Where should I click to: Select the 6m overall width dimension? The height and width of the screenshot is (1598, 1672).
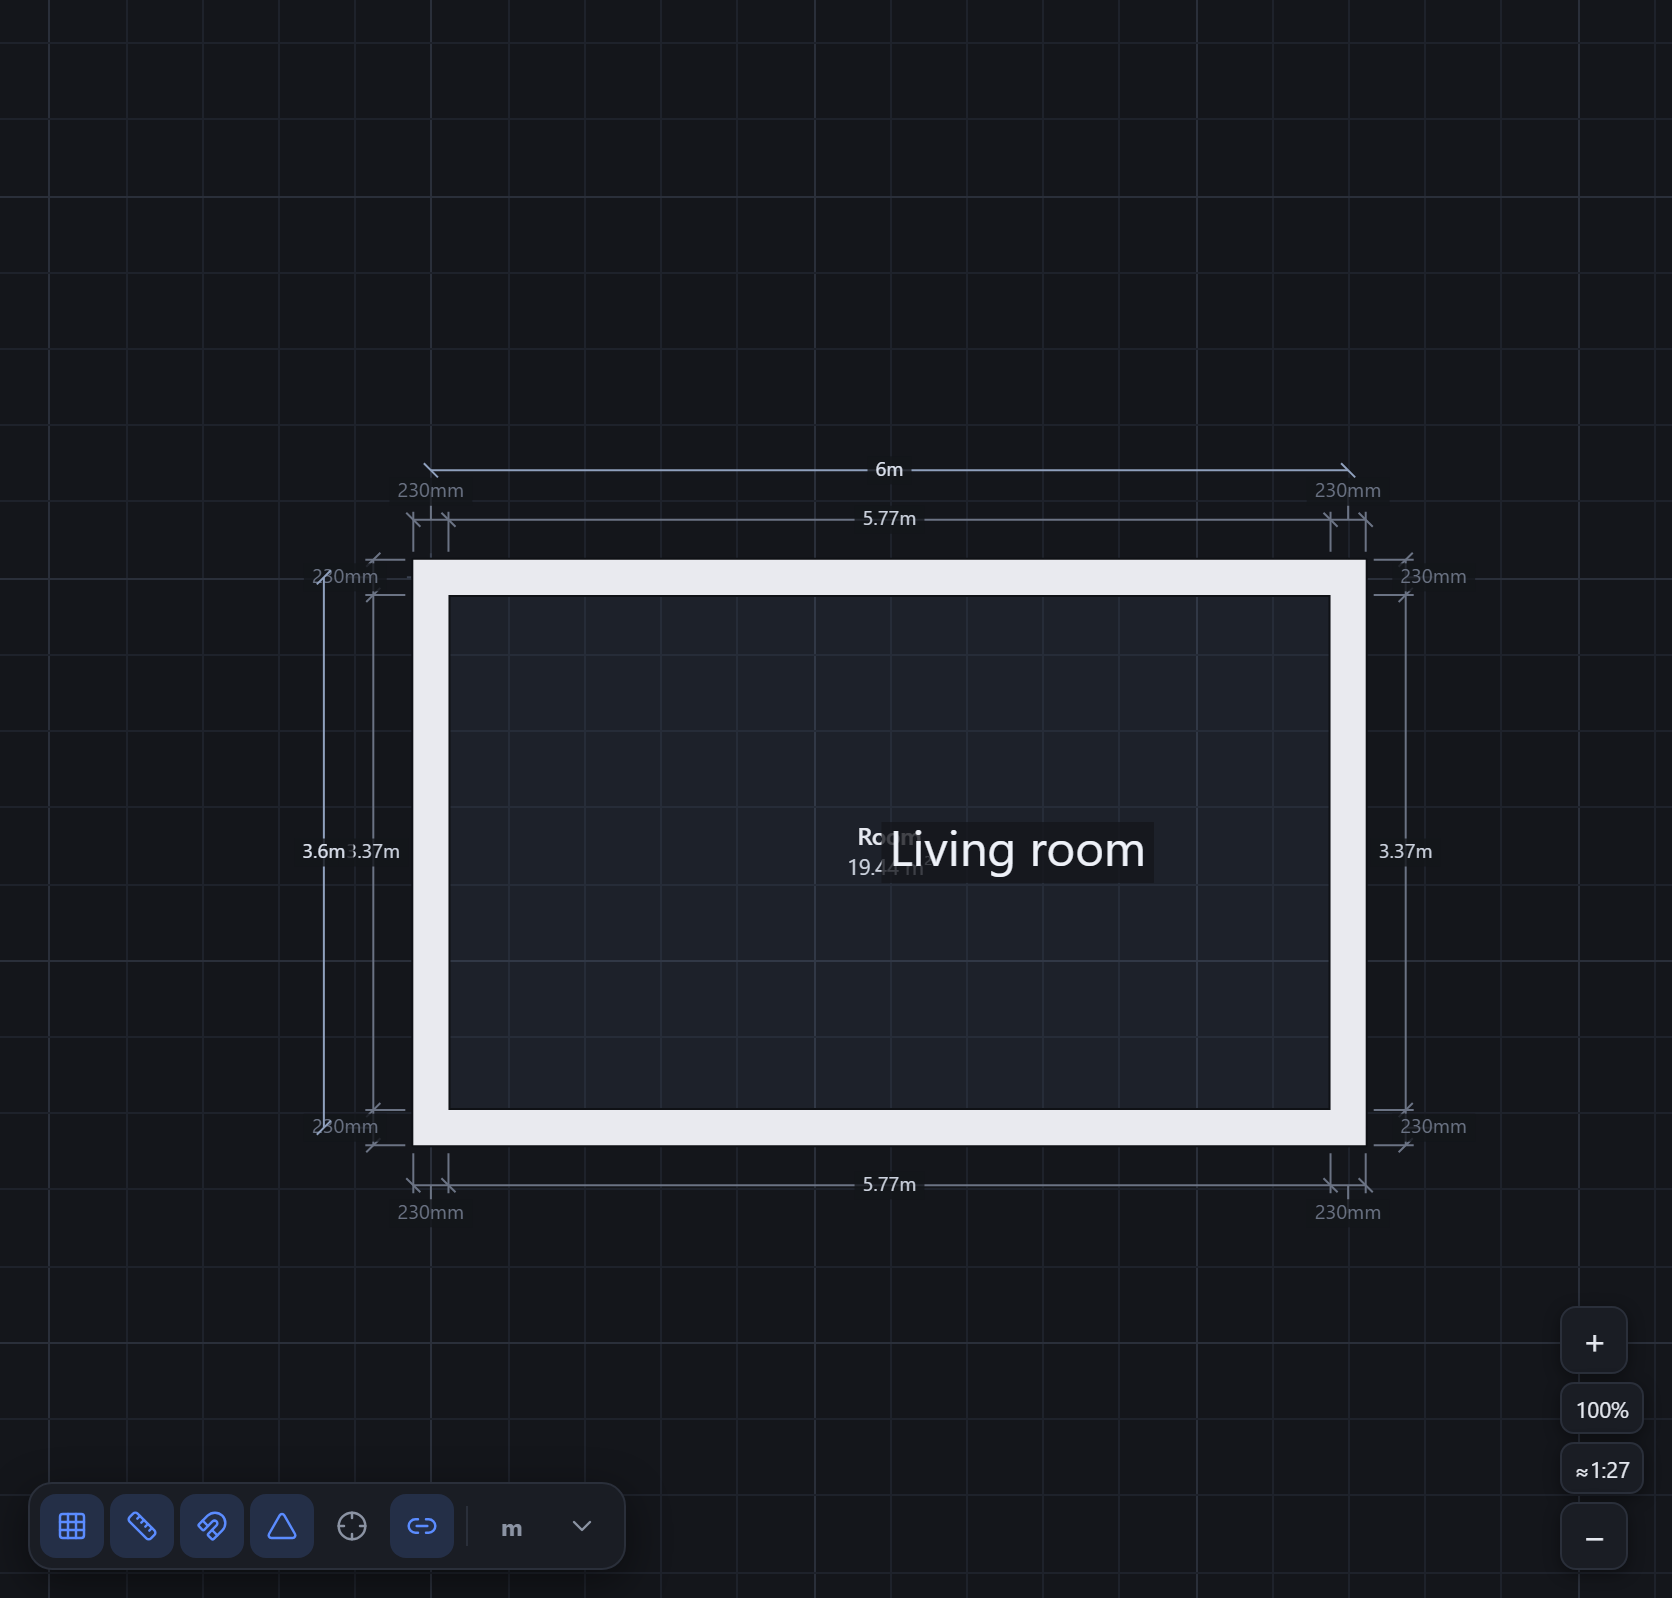point(889,469)
